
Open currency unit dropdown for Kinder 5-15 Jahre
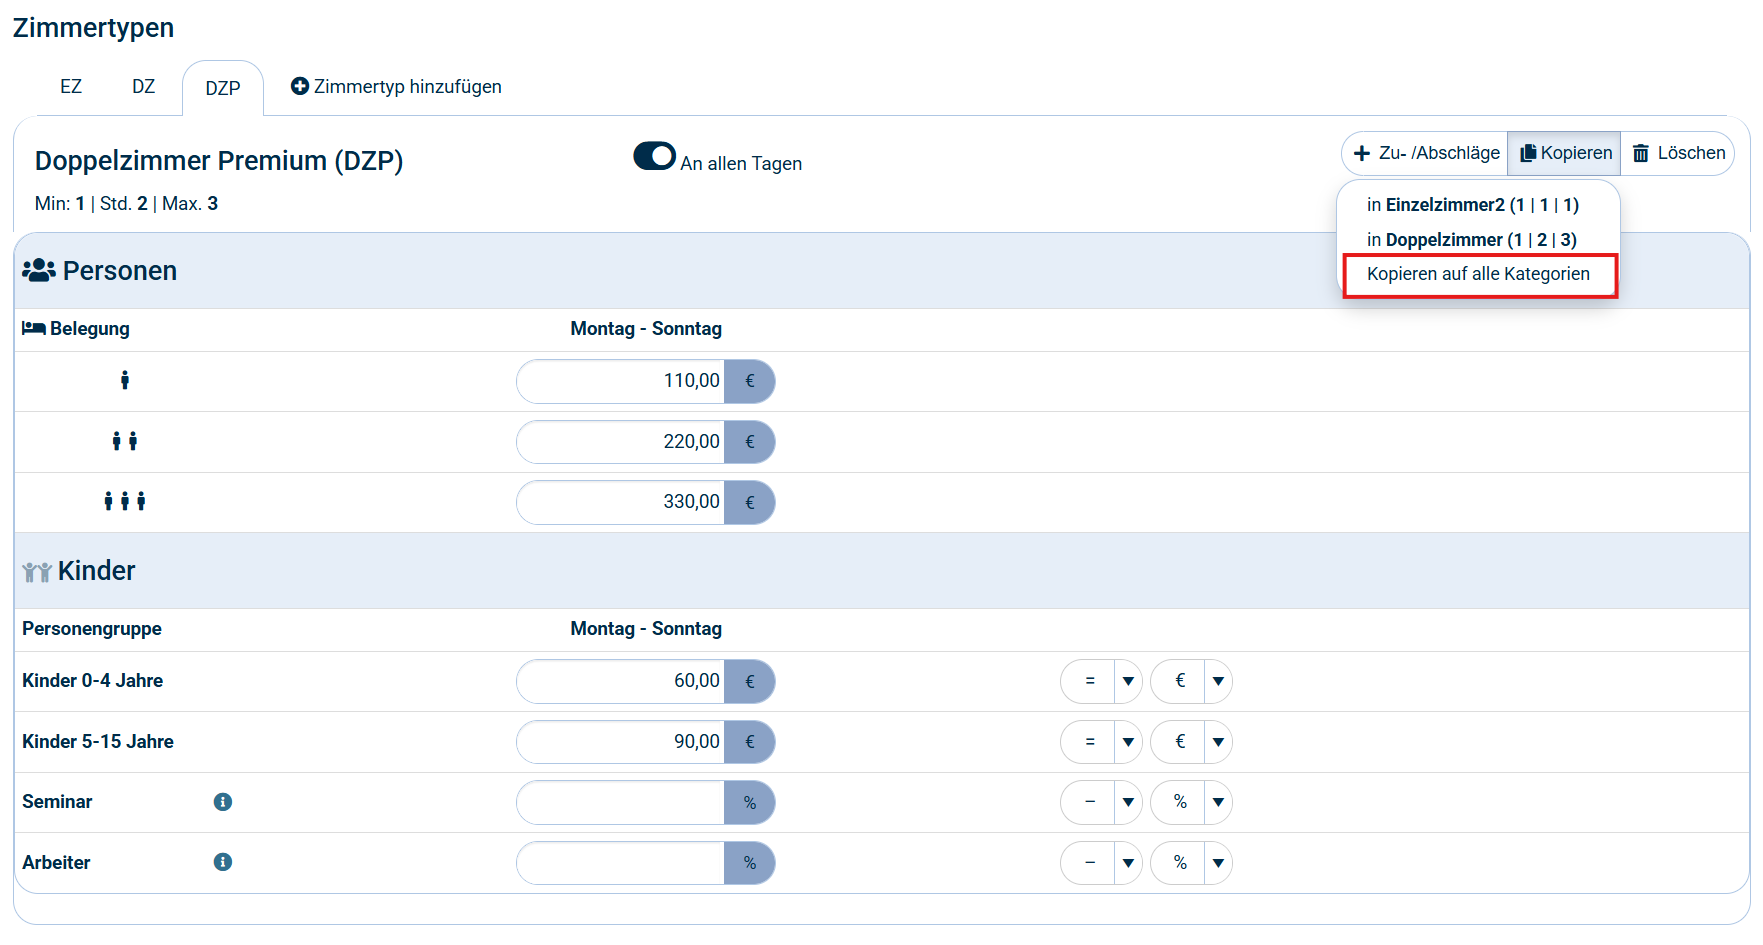click(1218, 742)
